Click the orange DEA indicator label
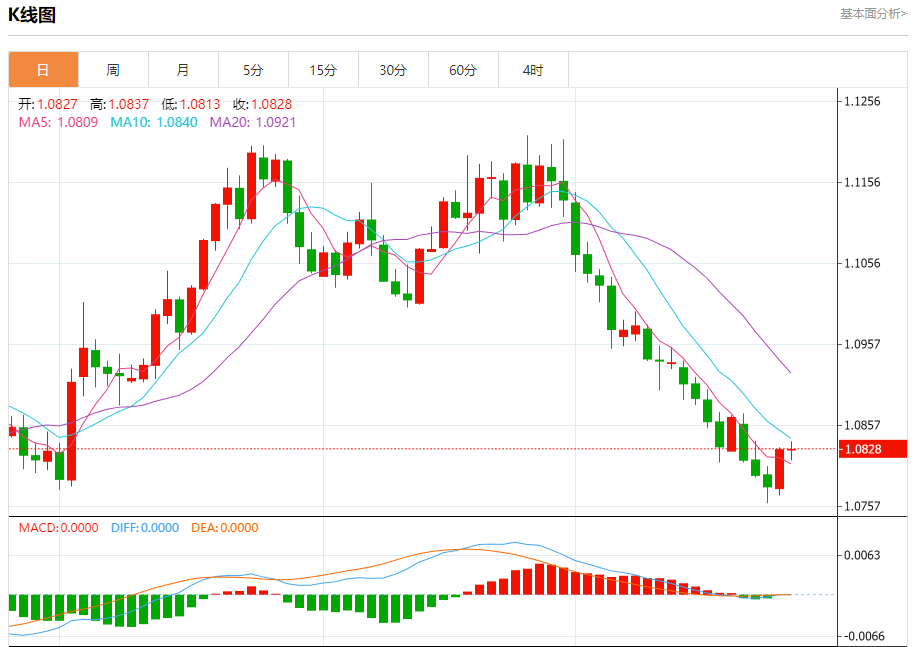The width and height of the screenshot is (916, 647). 224,528
